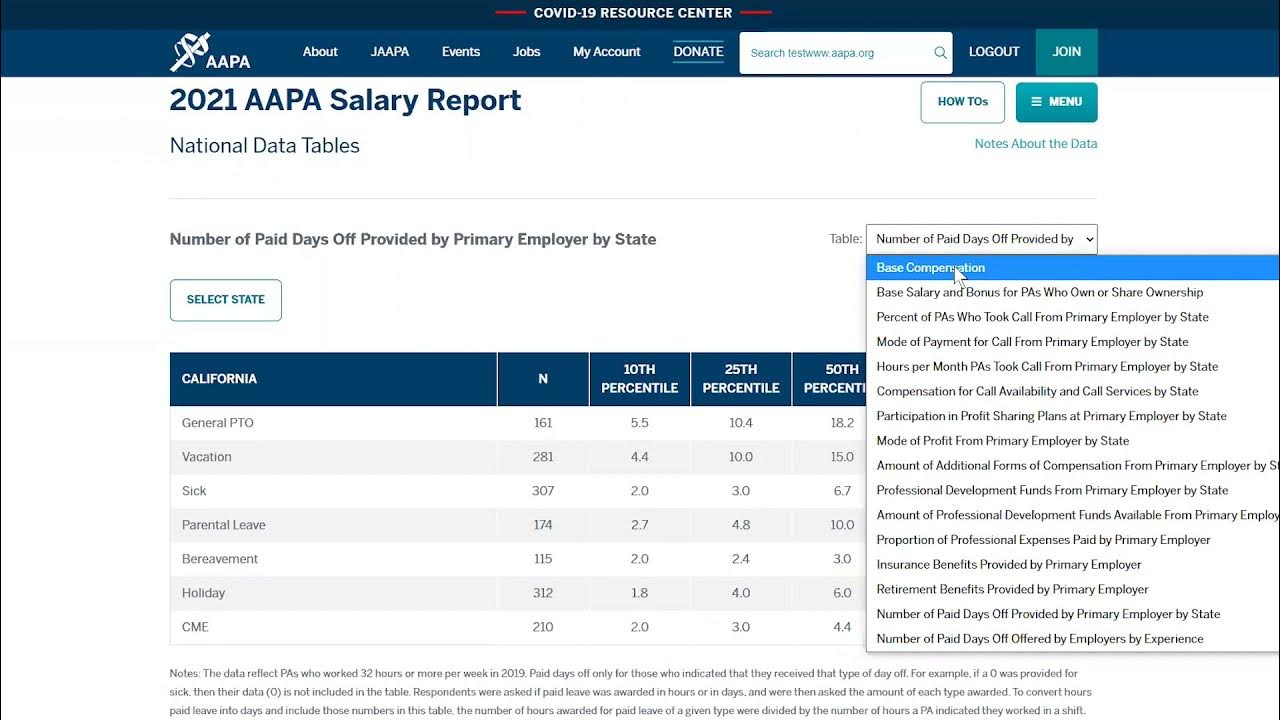Click the CME row label
This screenshot has height=720, width=1280.
tap(195, 627)
